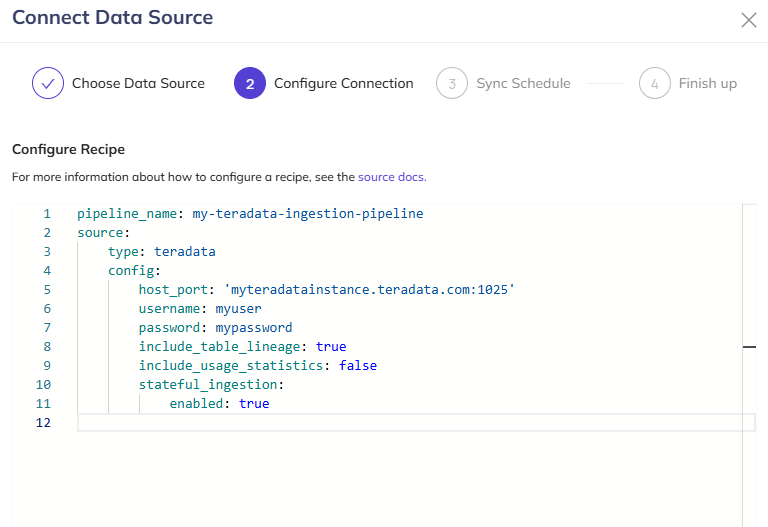
Task: Click the step 2 circle icon
Action: click(250, 83)
